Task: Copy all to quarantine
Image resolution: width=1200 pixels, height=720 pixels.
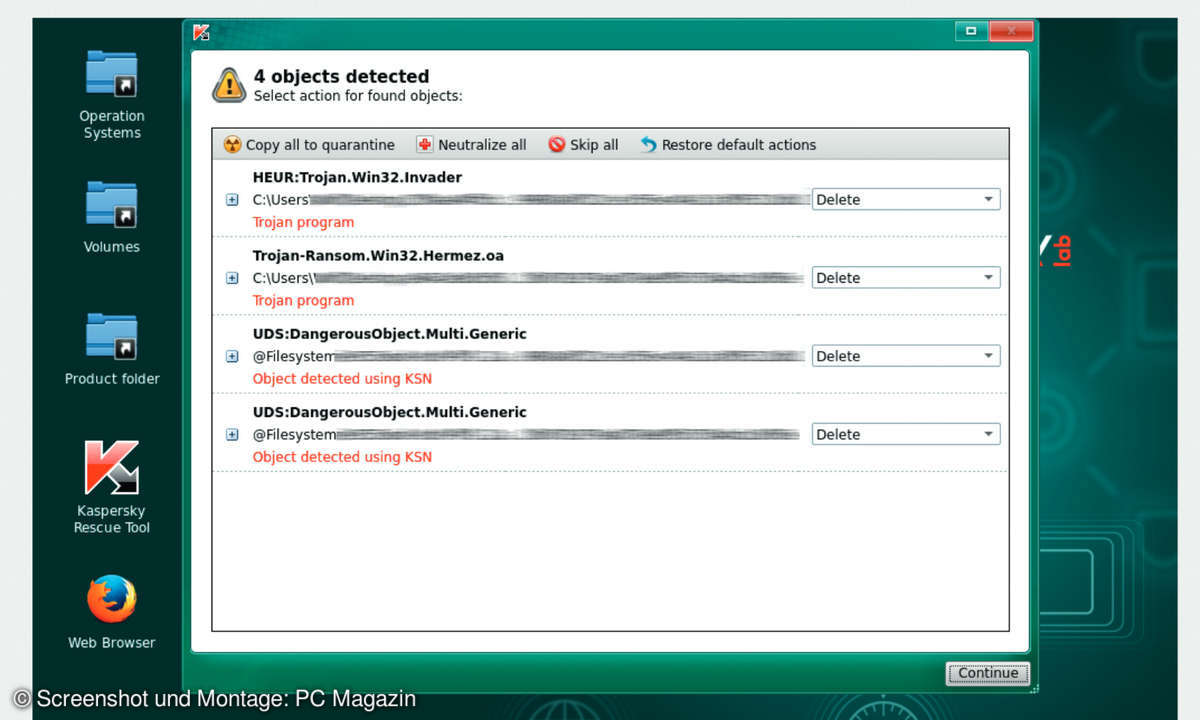Action: [x=309, y=145]
